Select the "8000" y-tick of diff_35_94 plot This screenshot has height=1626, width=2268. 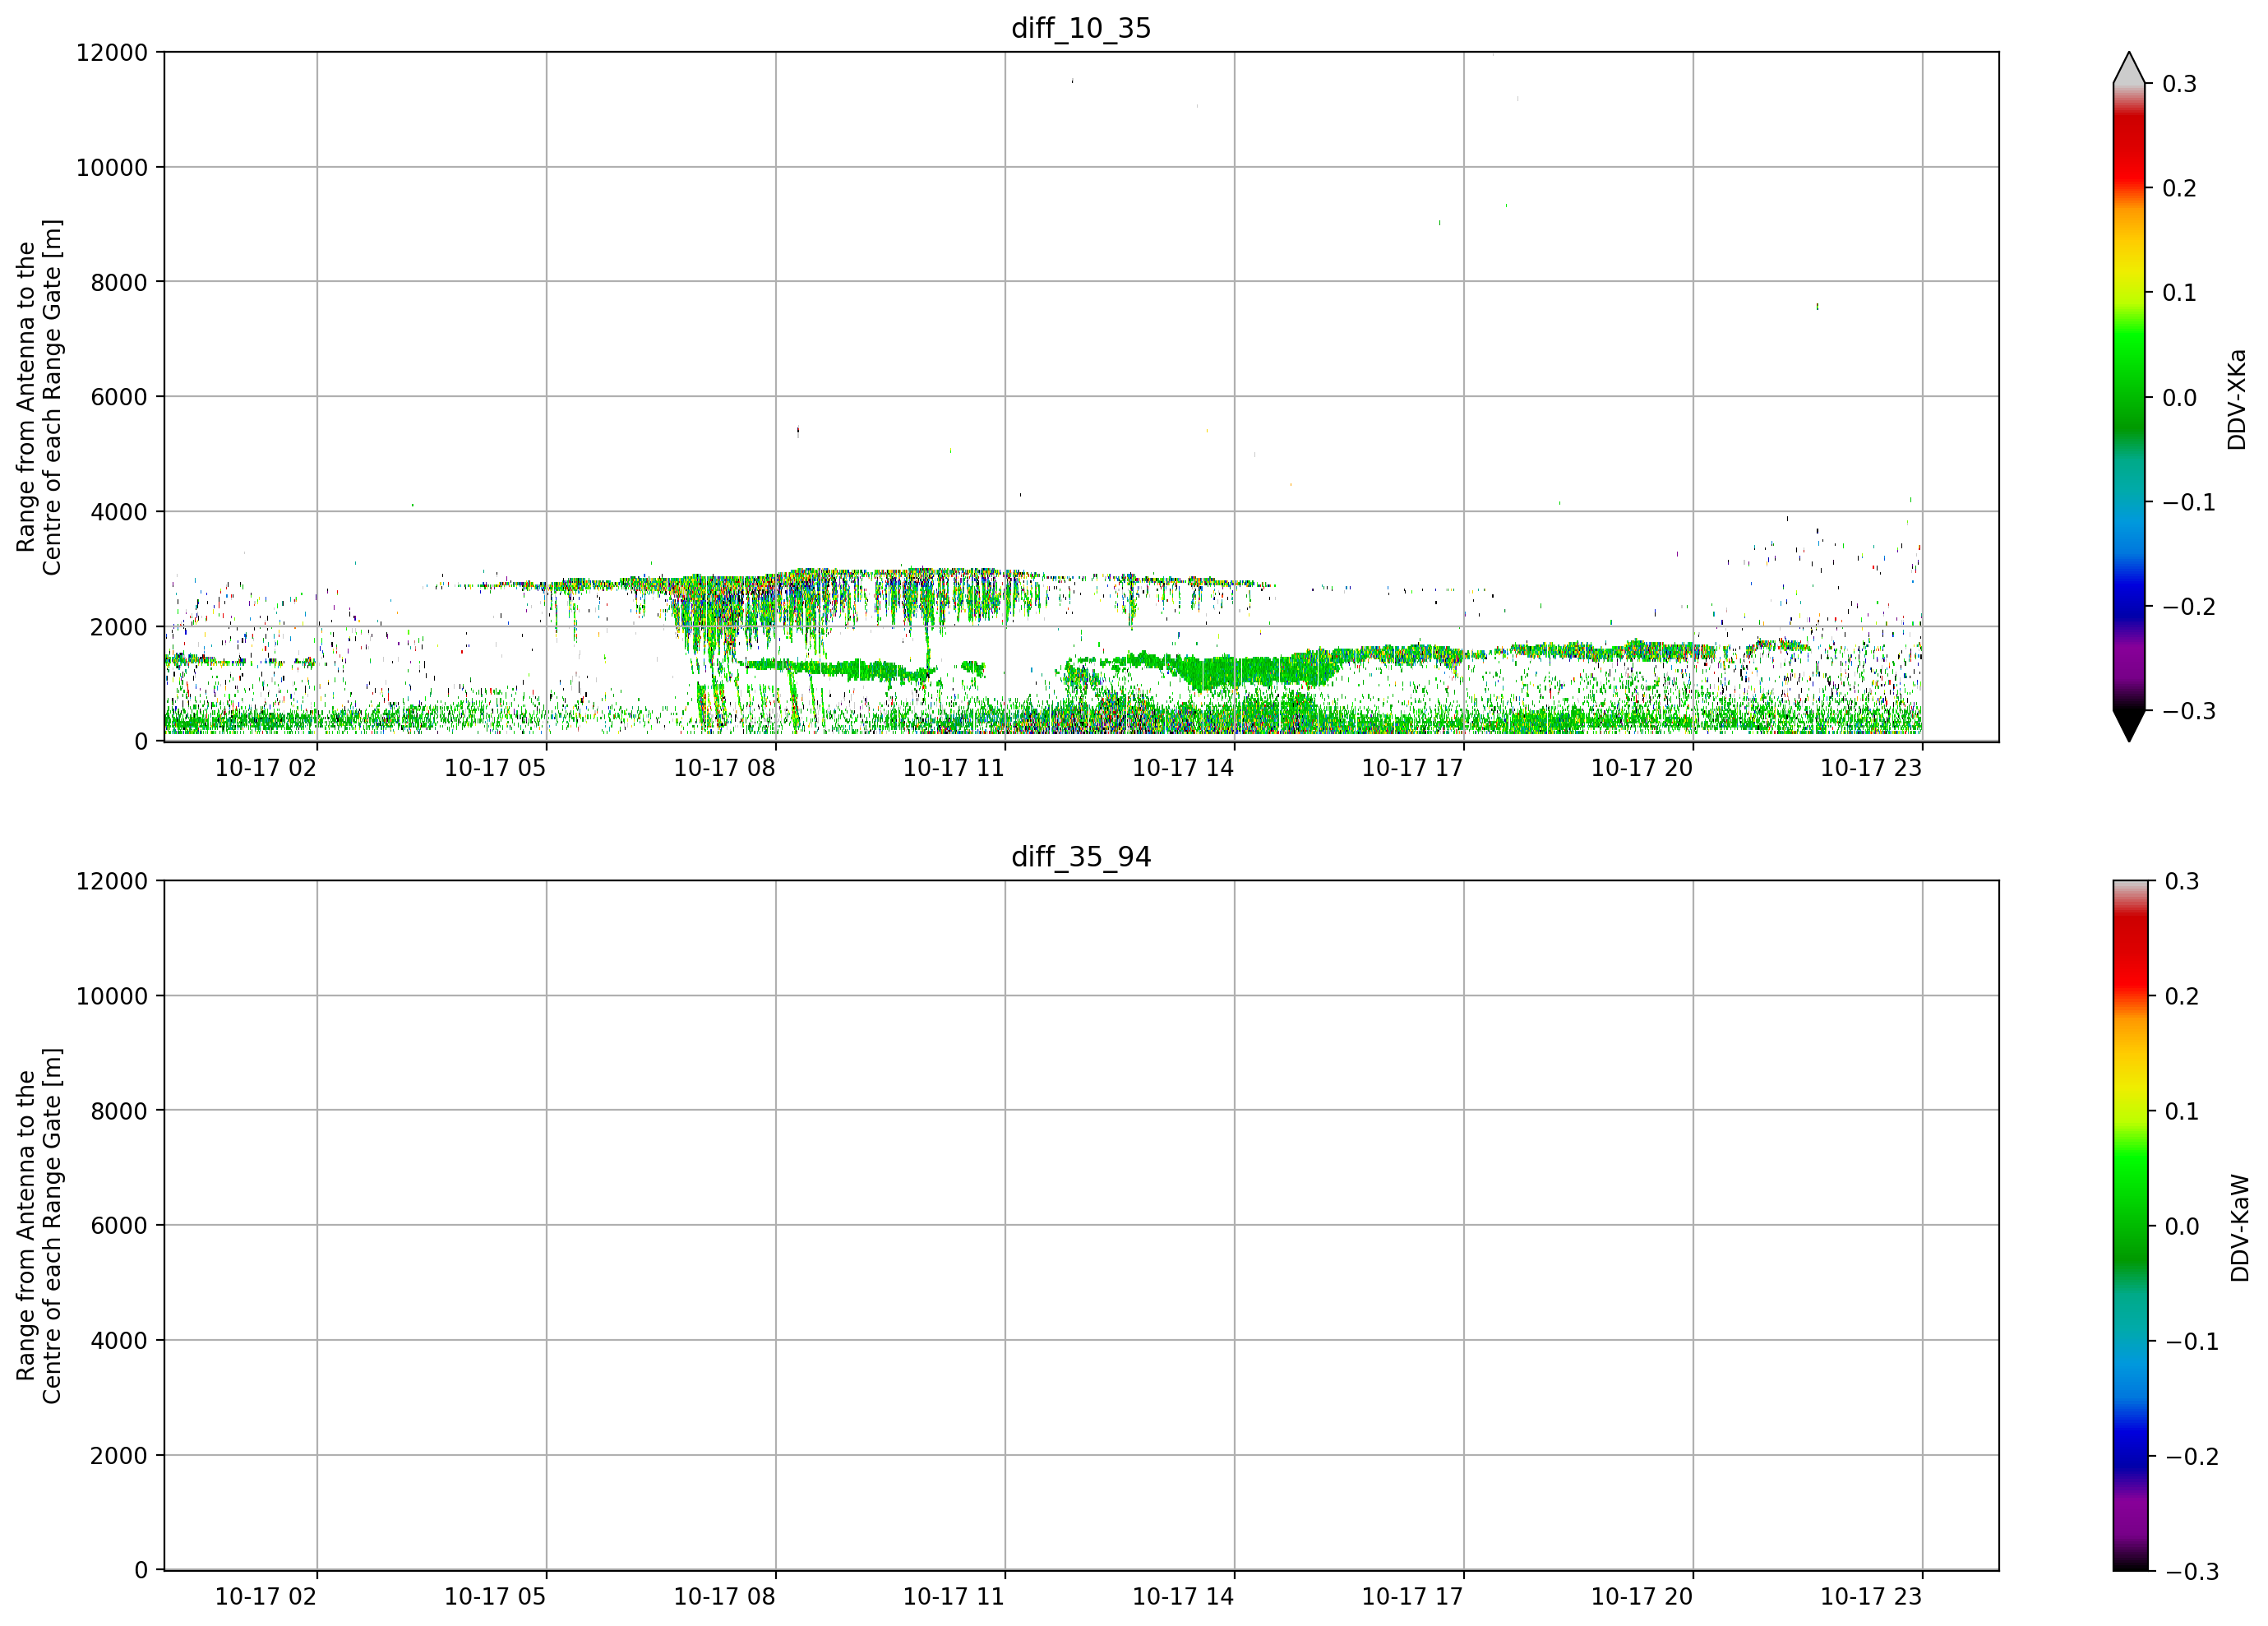pyautogui.click(x=119, y=1111)
